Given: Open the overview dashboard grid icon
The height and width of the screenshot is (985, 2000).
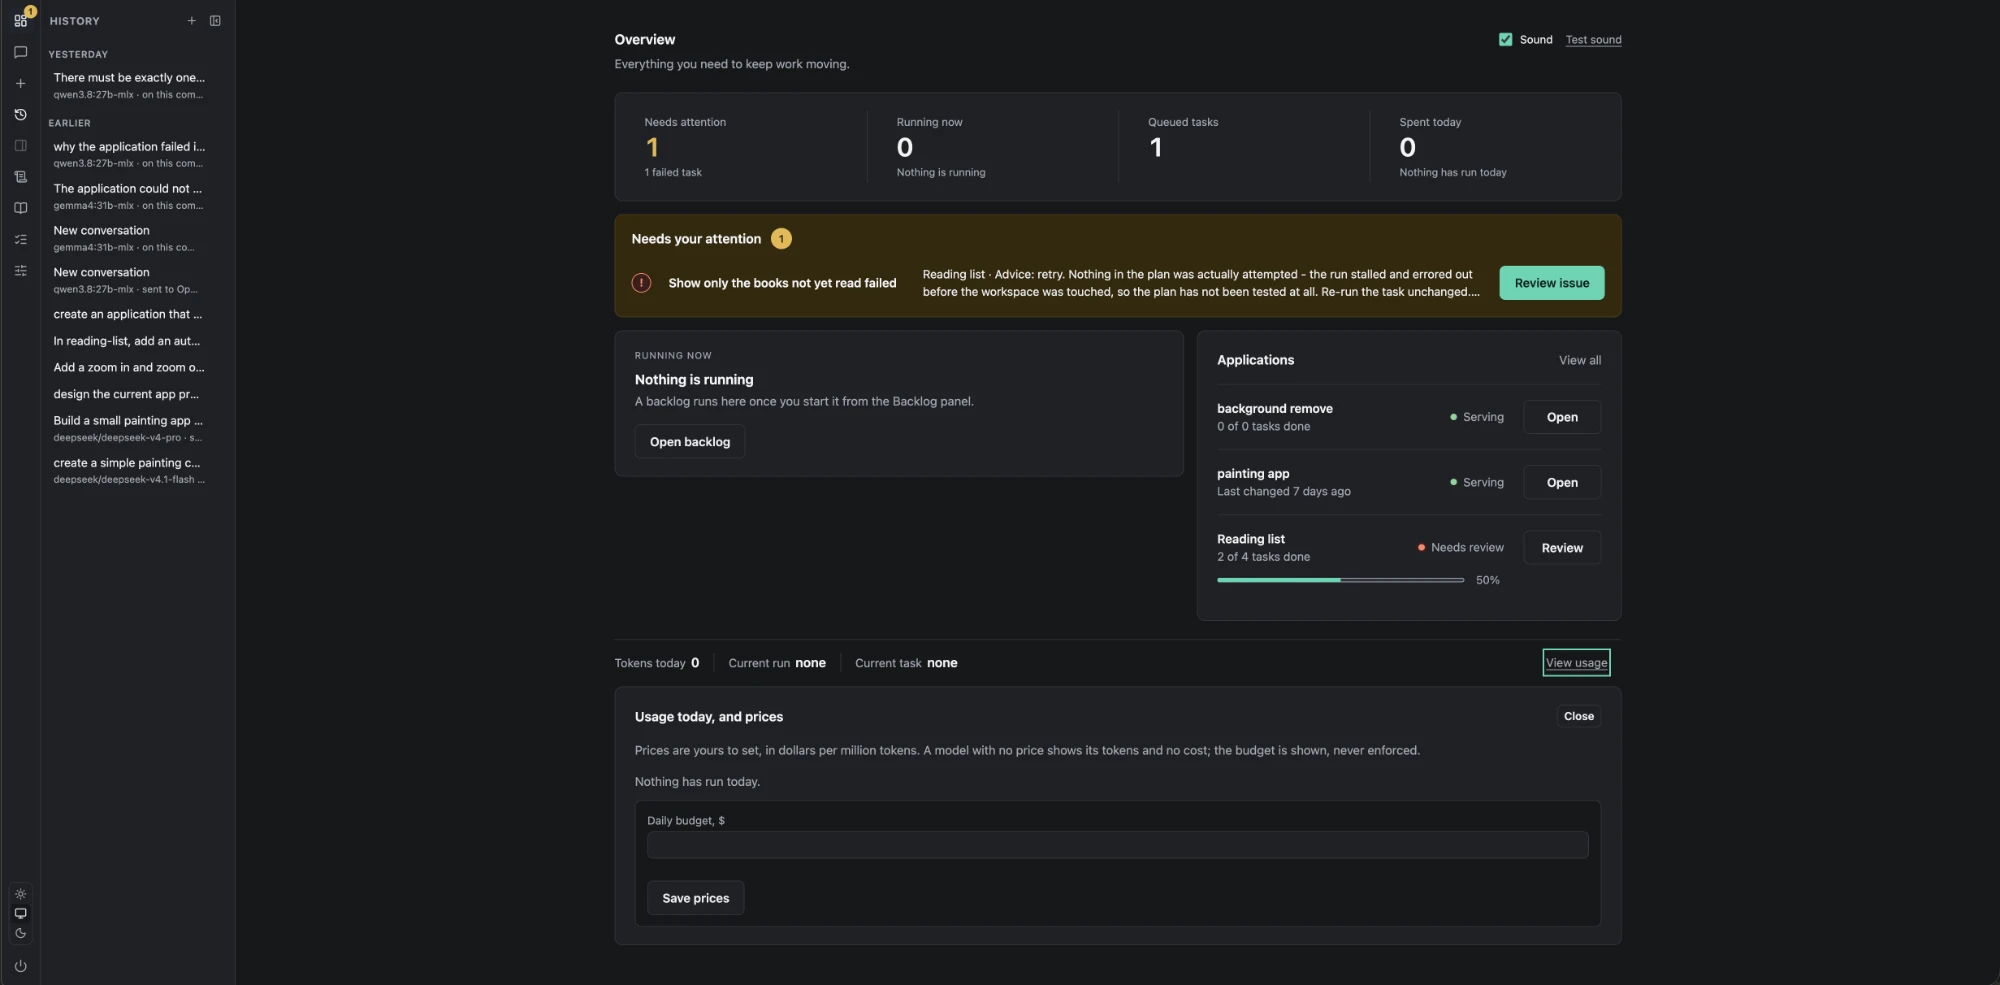Looking at the screenshot, I should [x=20, y=20].
